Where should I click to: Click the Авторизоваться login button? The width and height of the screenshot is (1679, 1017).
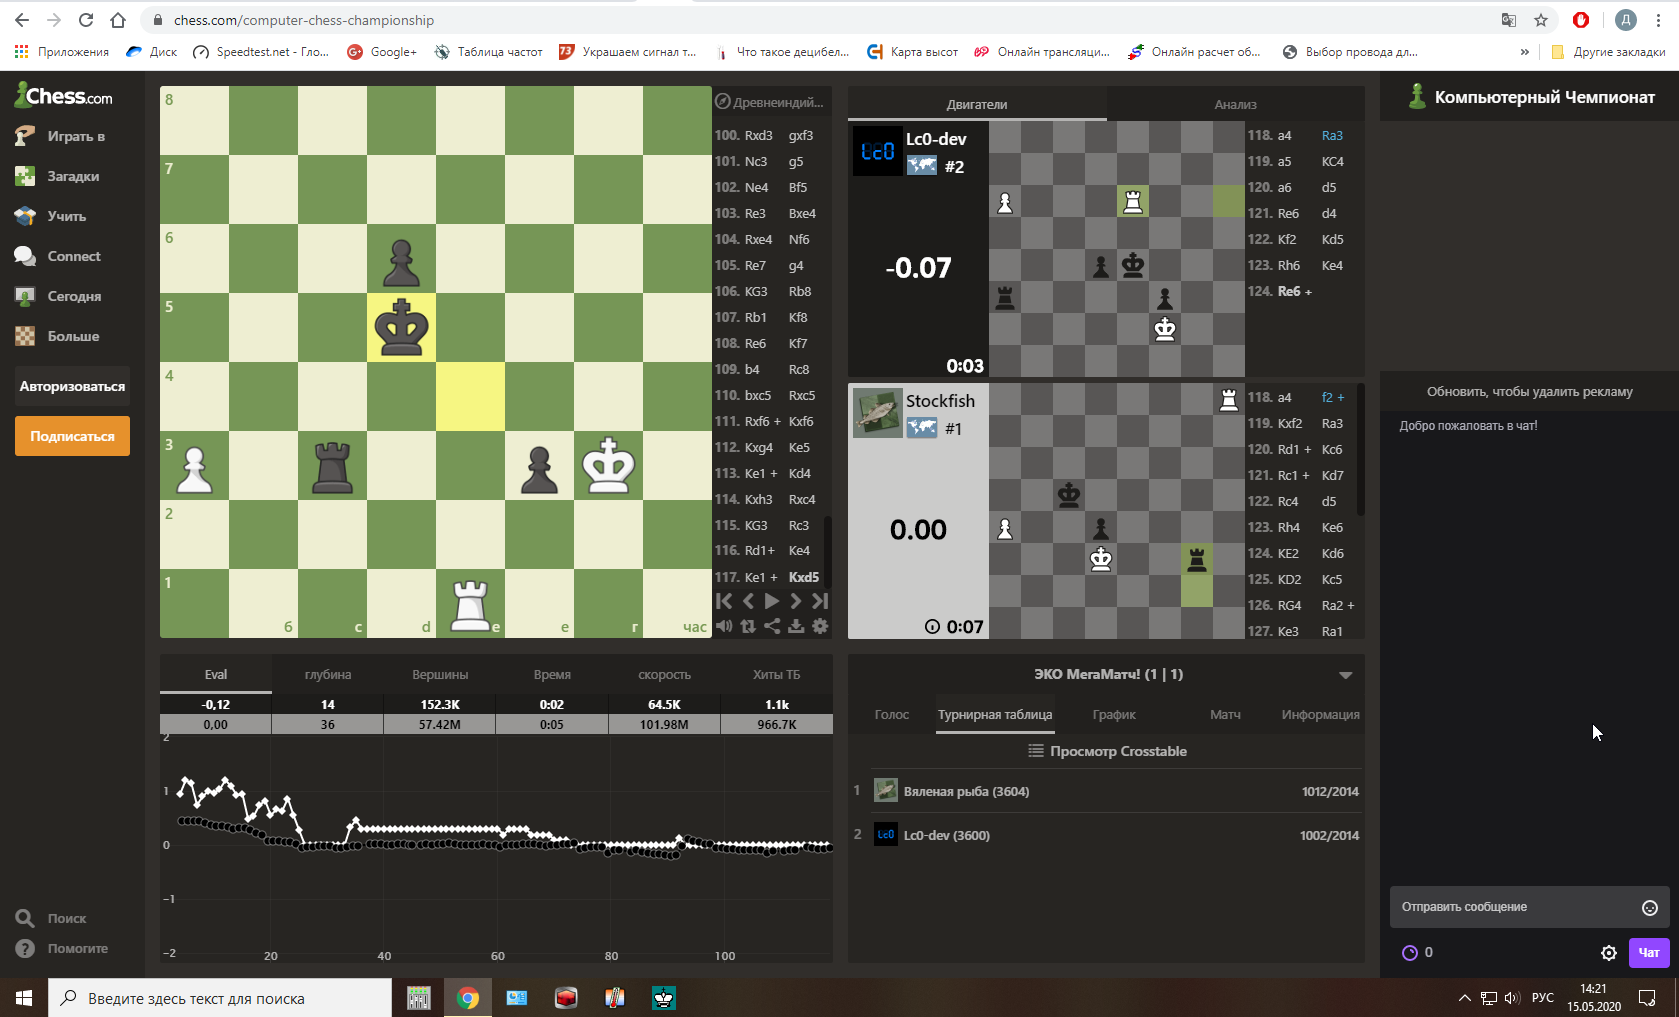tap(72, 386)
